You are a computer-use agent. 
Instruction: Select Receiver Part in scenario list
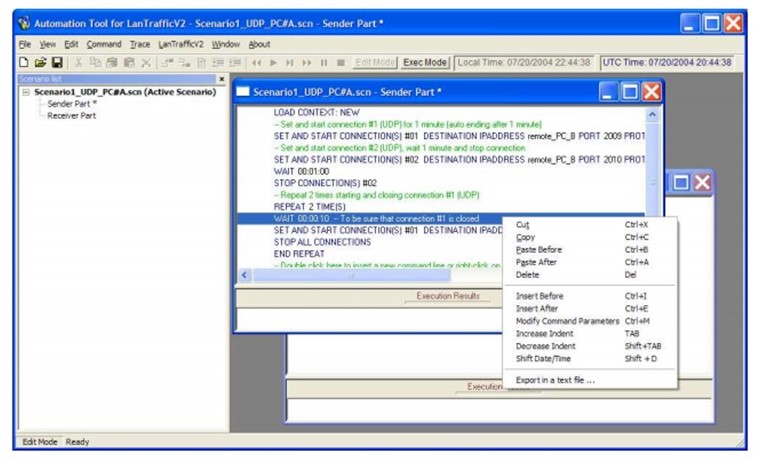pyautogui.click(x=72, y=115)
